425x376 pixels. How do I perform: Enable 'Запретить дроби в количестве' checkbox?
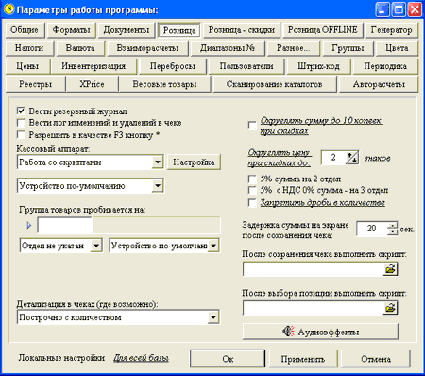point(252,202)
